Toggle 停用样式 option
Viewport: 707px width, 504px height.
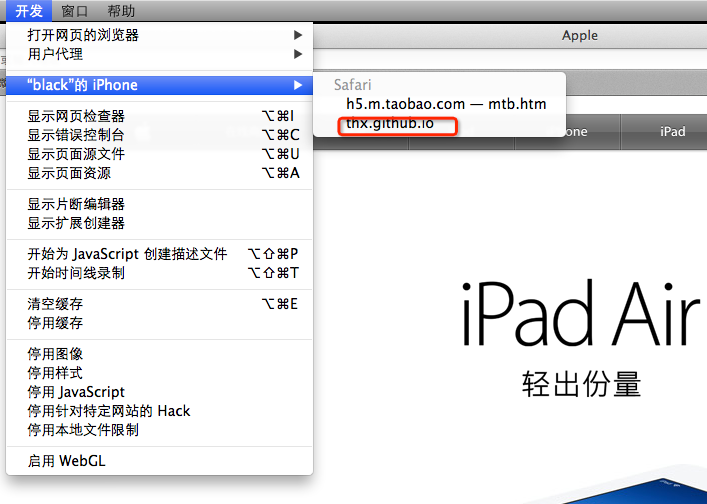click(159, 373)
